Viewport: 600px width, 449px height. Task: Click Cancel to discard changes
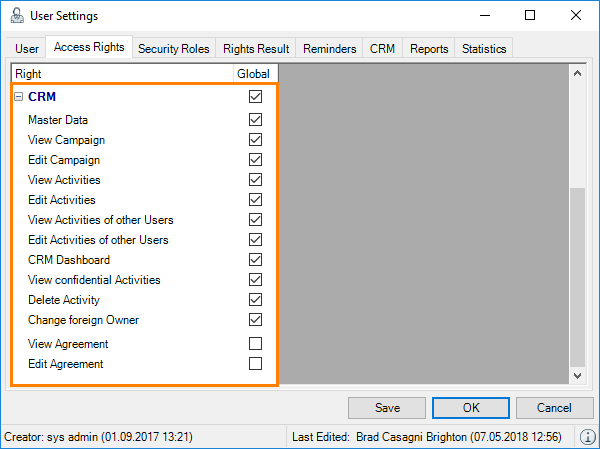(554, 408)
